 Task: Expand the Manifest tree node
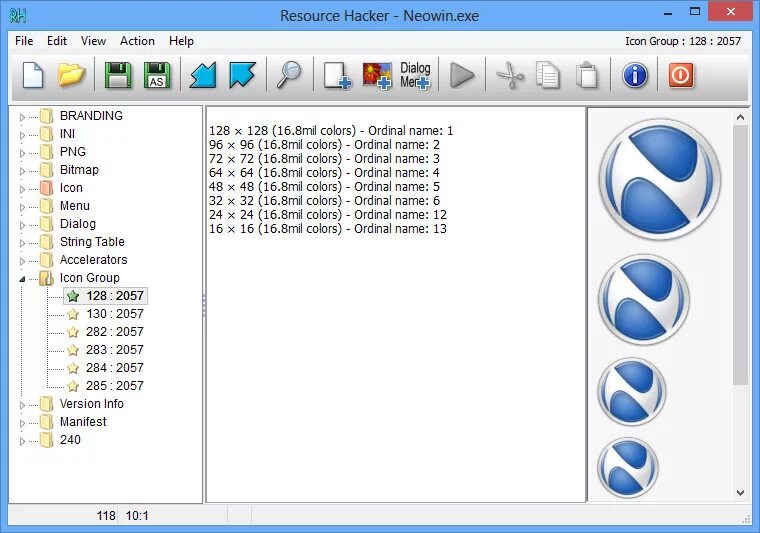pos(22,423)
